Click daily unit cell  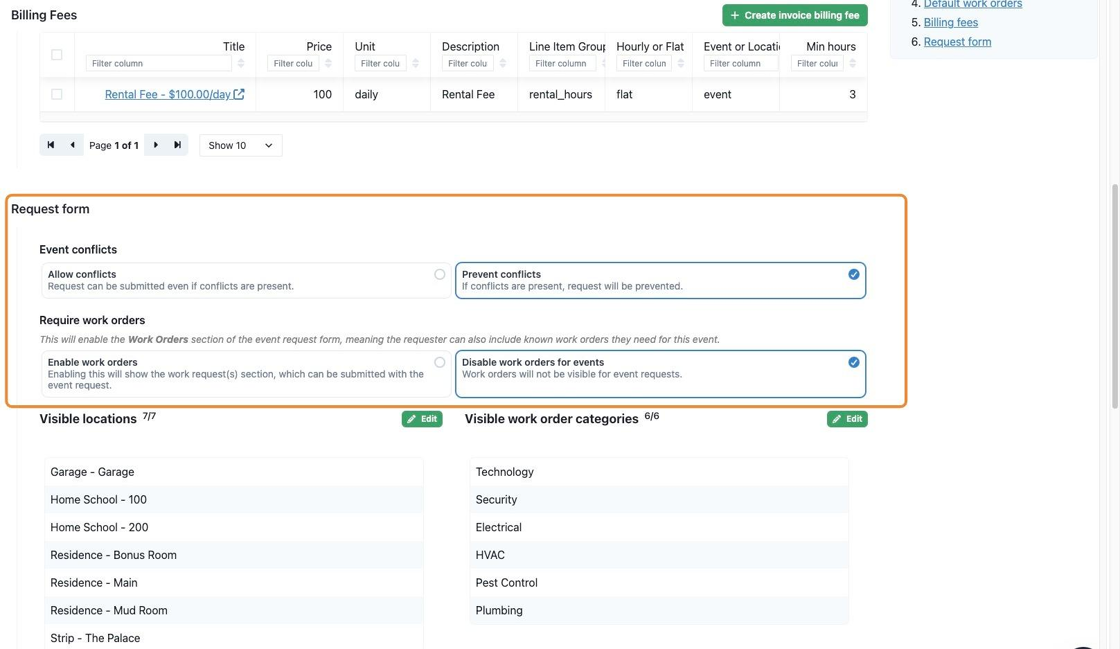click(386, 94)
